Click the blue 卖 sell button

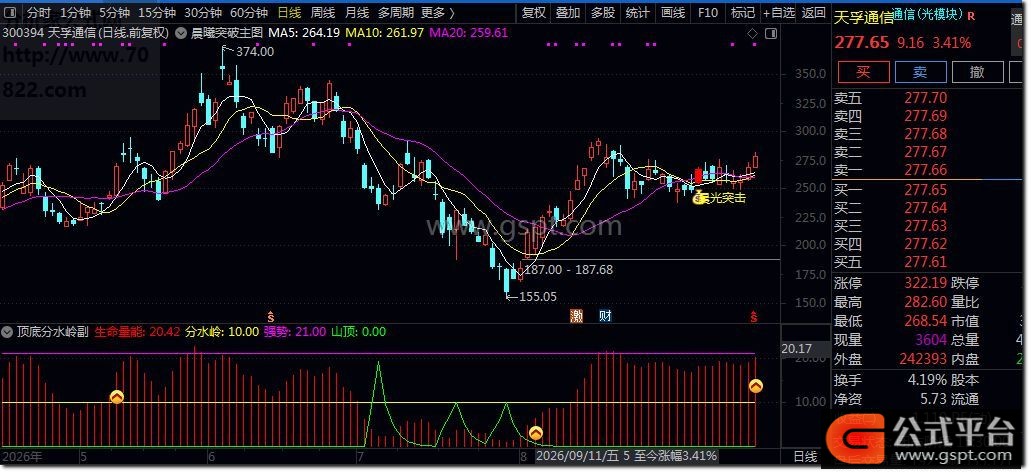pos(921,72)
